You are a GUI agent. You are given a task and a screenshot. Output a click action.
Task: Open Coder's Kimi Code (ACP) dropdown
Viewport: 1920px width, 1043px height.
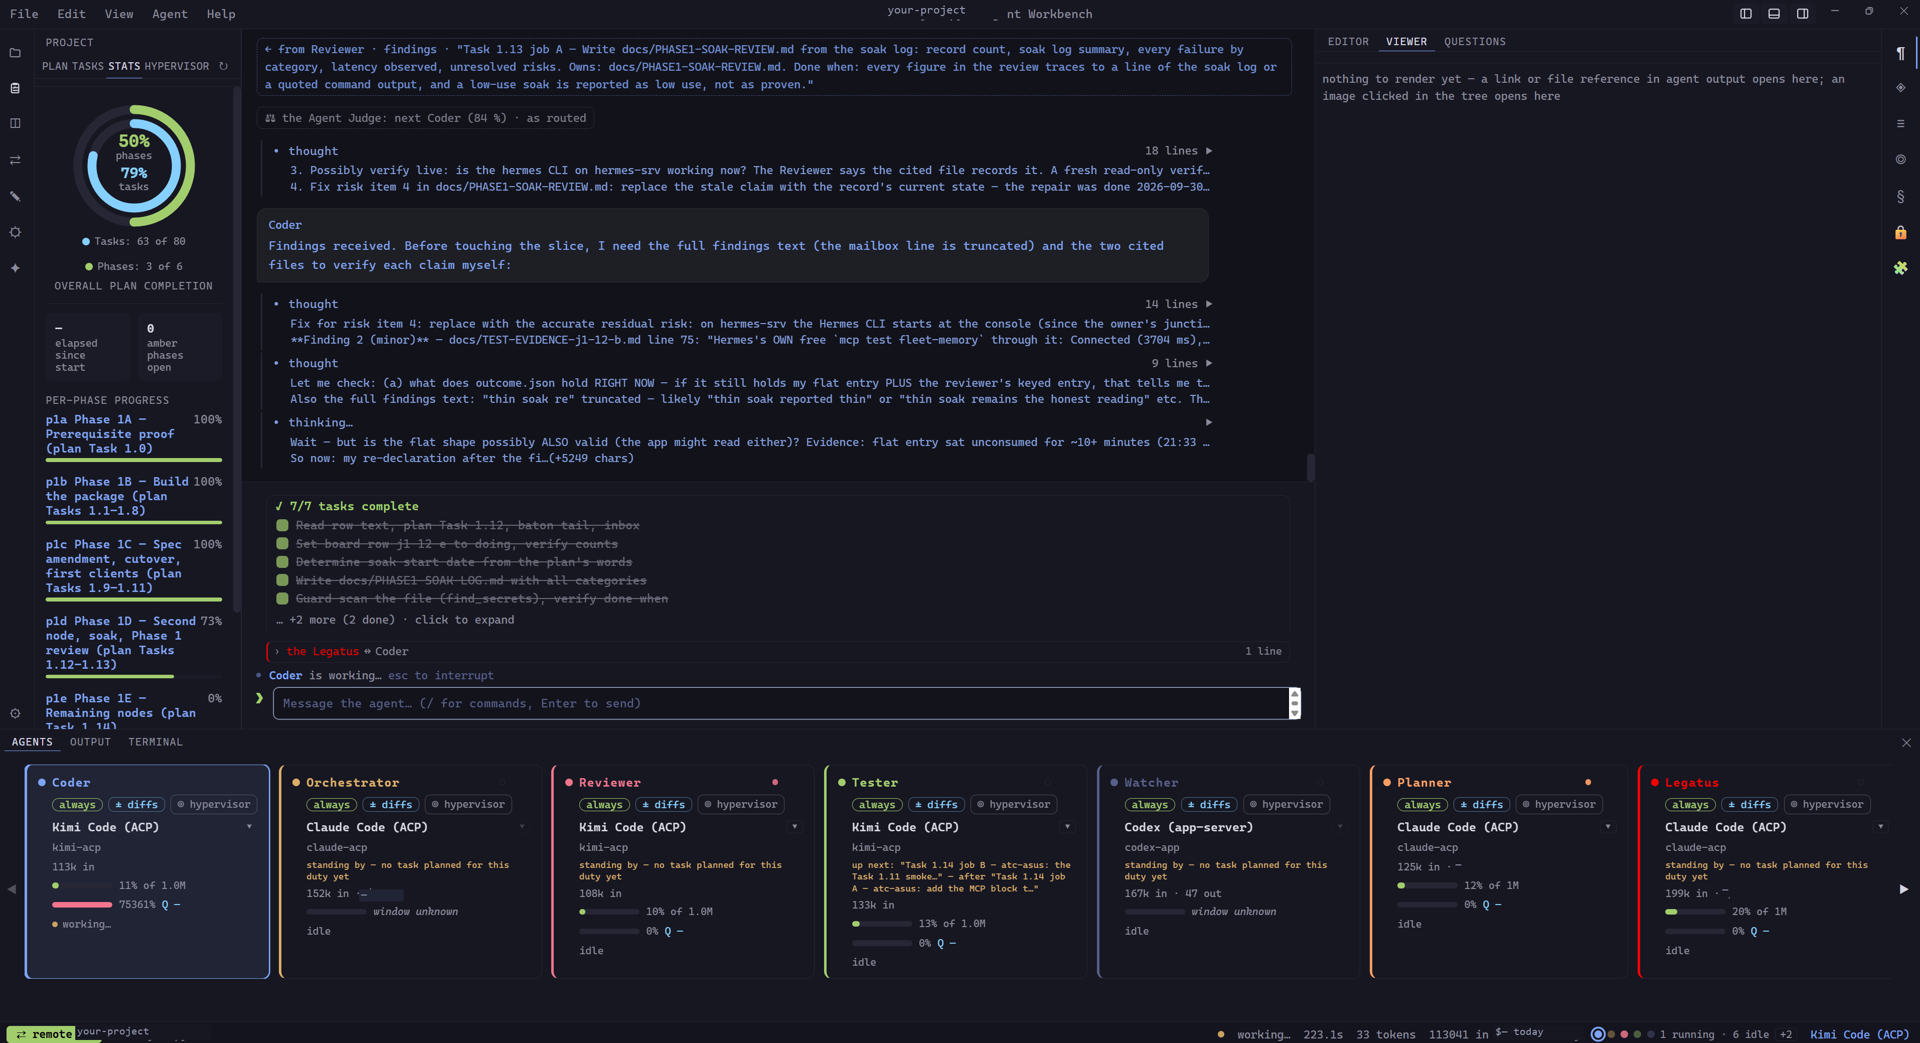249,827
